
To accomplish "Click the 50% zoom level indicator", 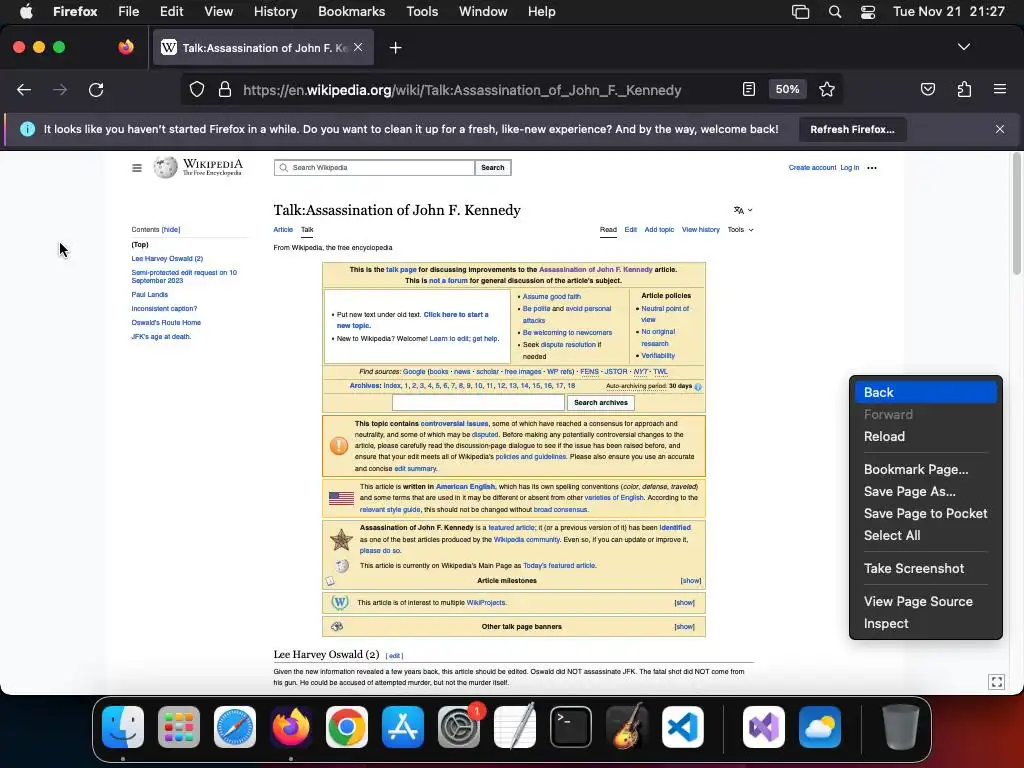I will (x=787, y=89).
